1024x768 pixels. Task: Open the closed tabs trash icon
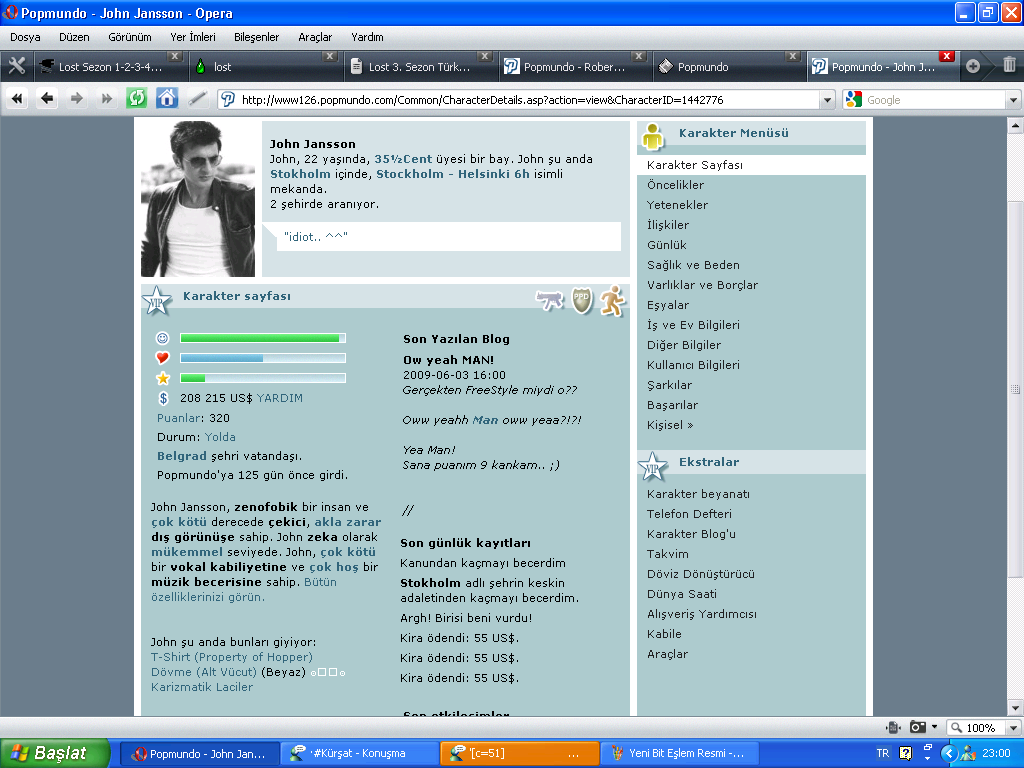[1009, 65]
